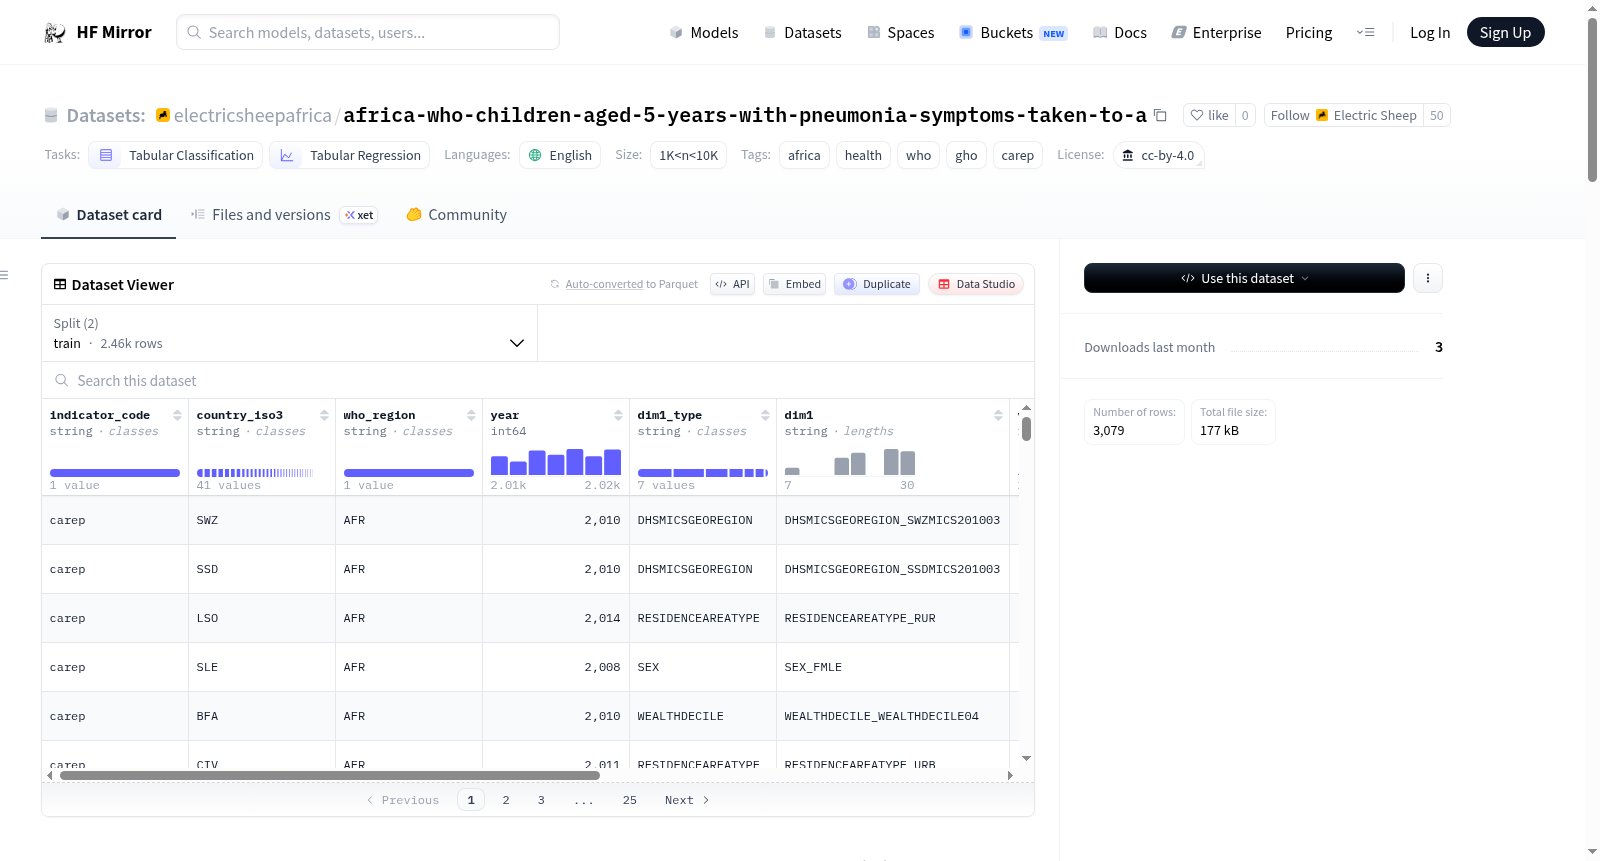Sort the indicator_code column

pyautogui.click(x=177, y=415)
